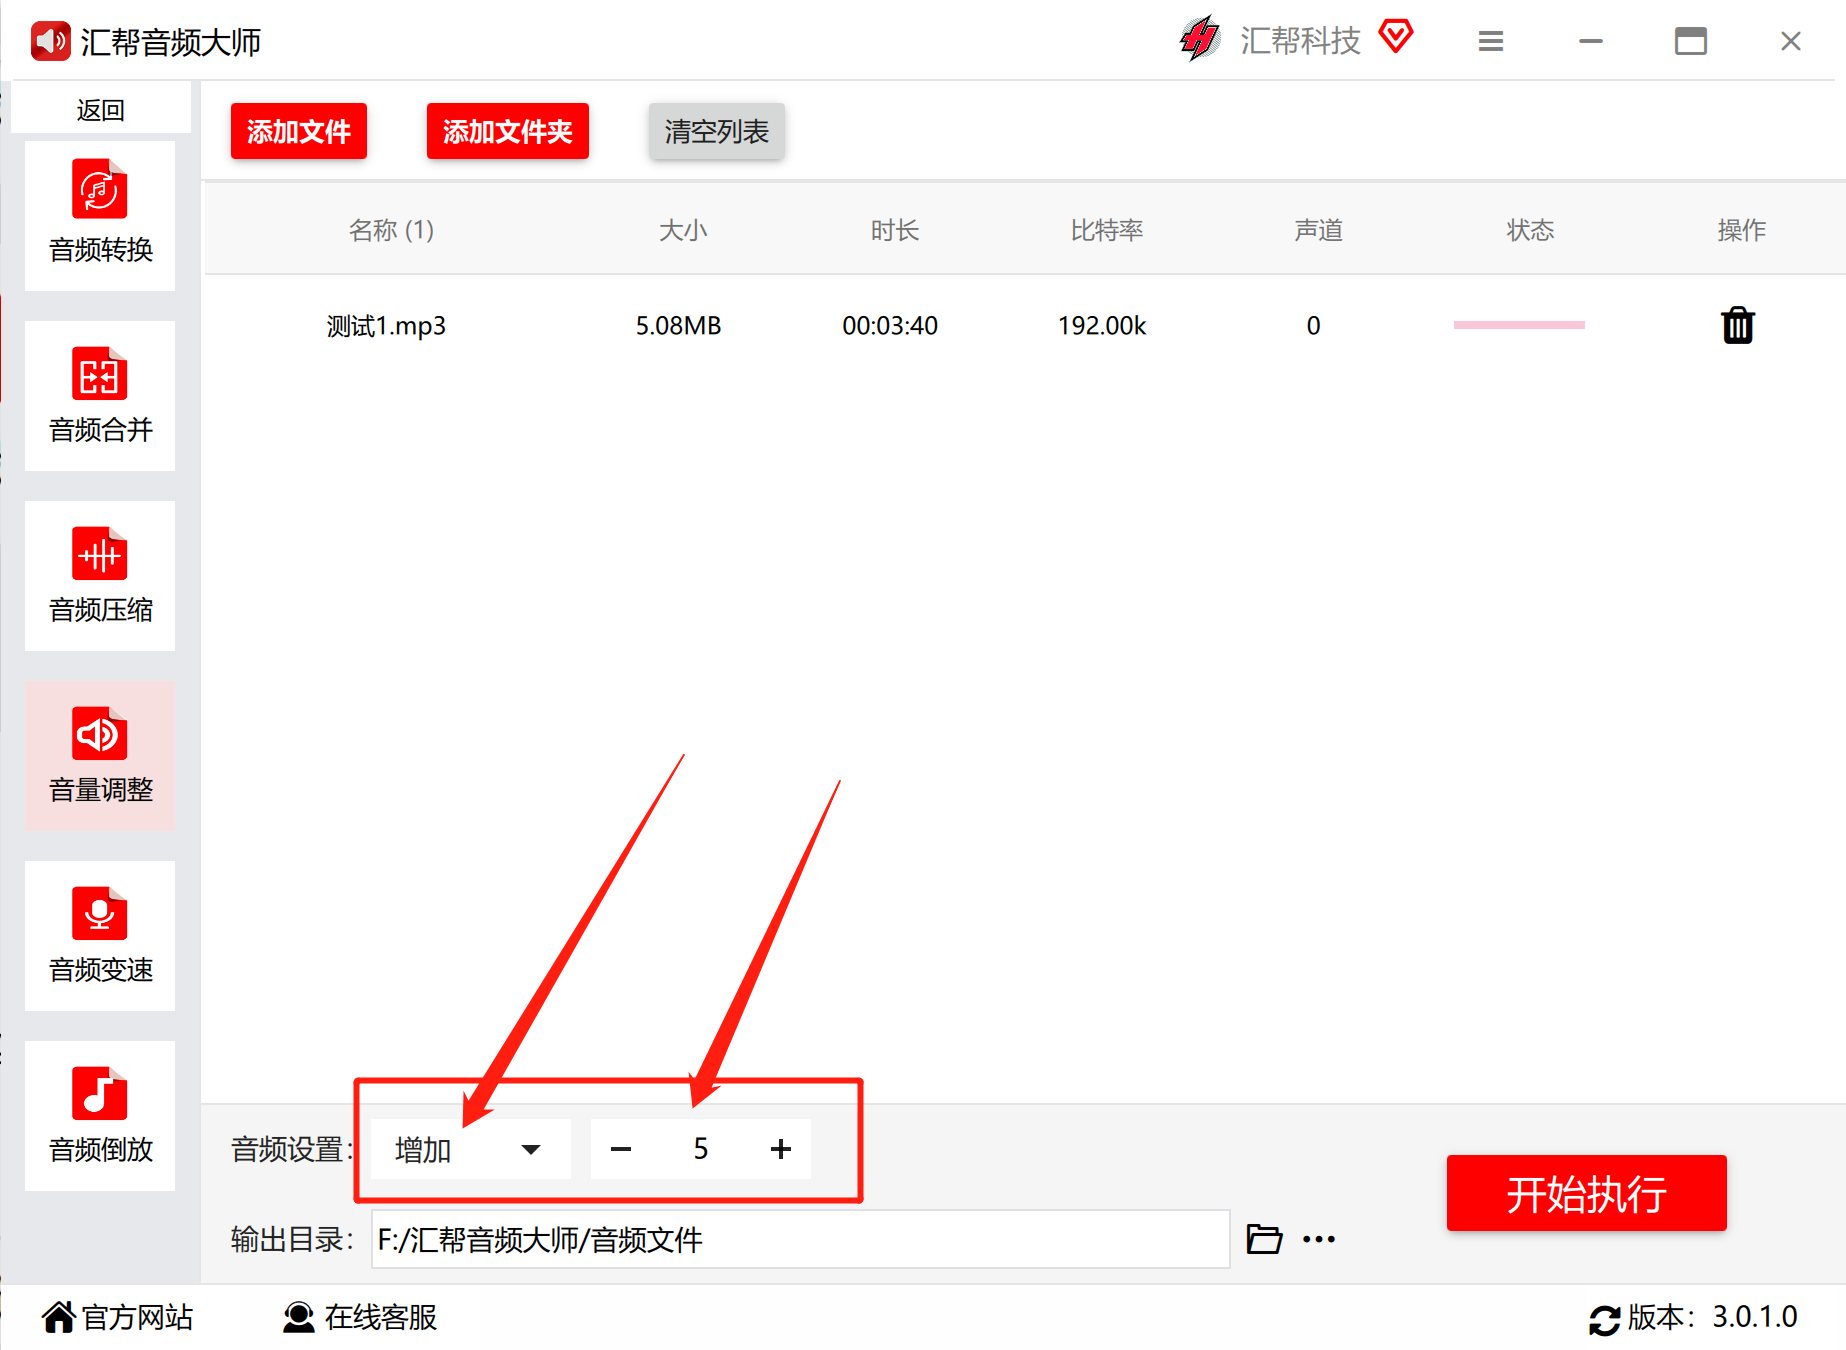Open the 音频合并 audio merge tool
1846x1350 pixels.
pos(100,396)
